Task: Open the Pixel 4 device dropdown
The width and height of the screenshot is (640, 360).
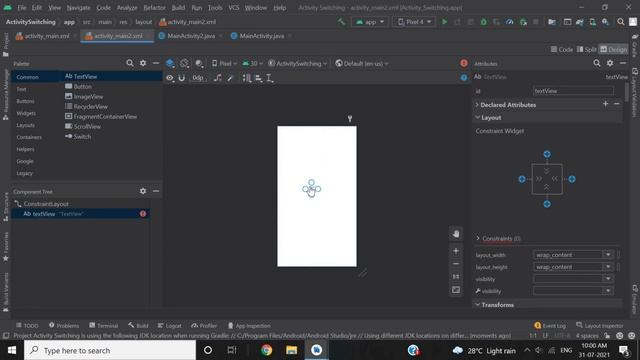Action: tap(414, 22)
